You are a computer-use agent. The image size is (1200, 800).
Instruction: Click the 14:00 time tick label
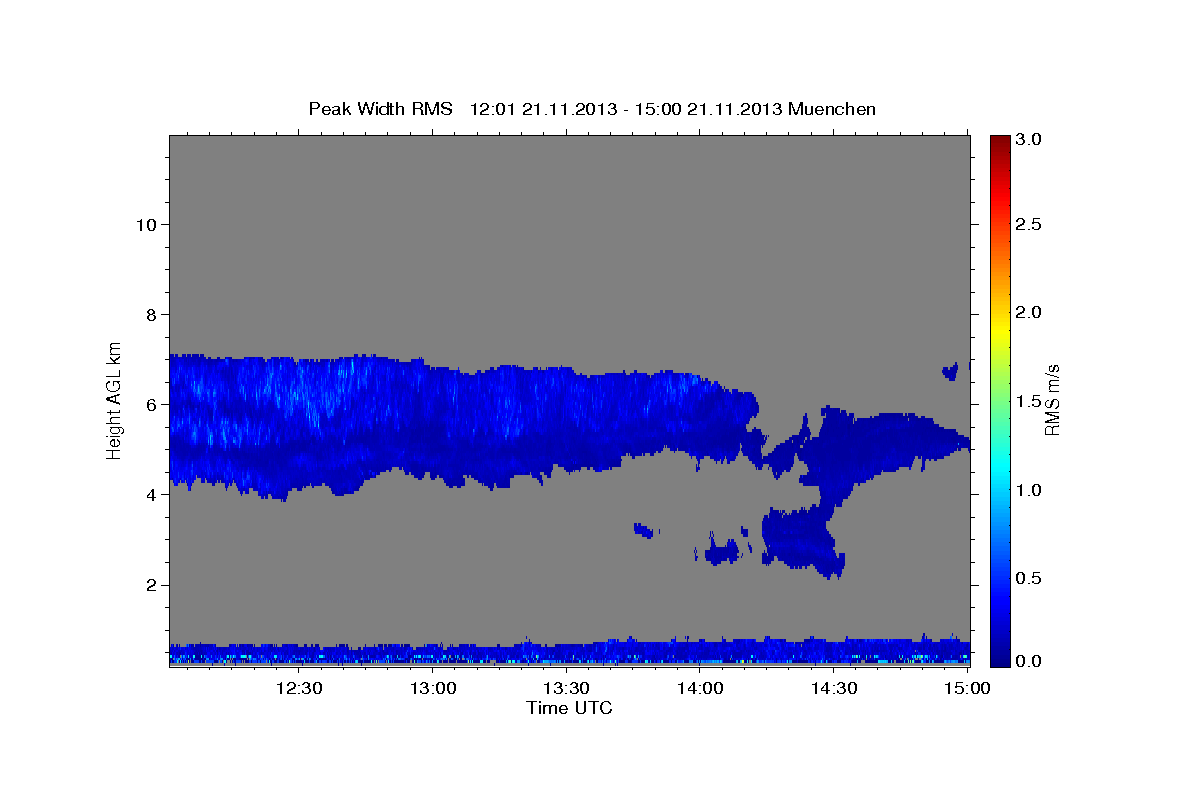pos(699,688)
